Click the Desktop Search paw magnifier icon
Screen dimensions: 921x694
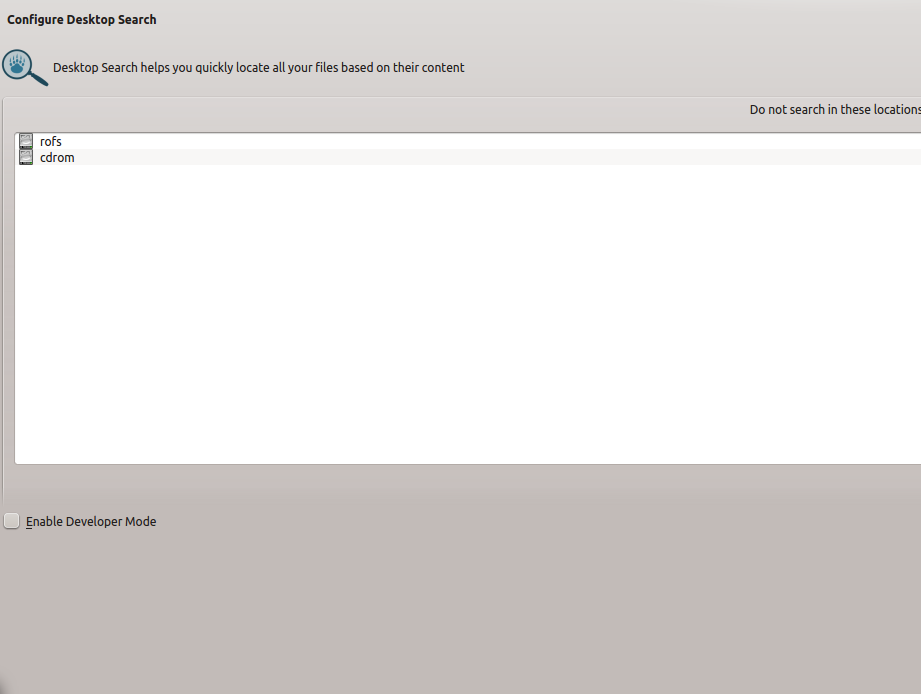coord(25,68)
